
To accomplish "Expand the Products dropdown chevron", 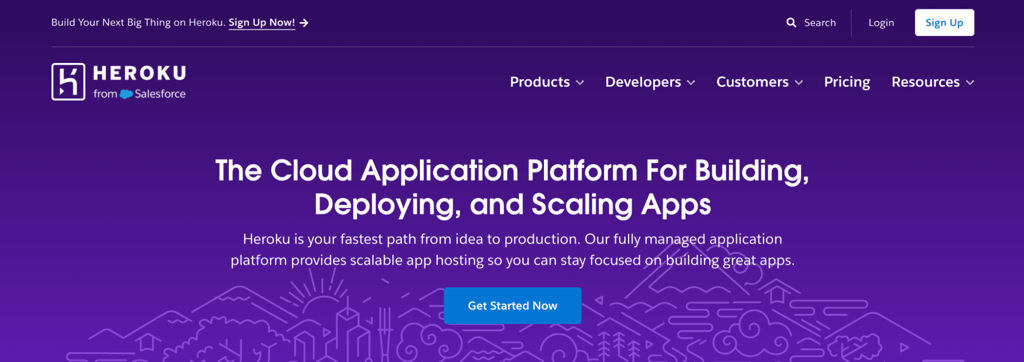I will coord(580,83).
